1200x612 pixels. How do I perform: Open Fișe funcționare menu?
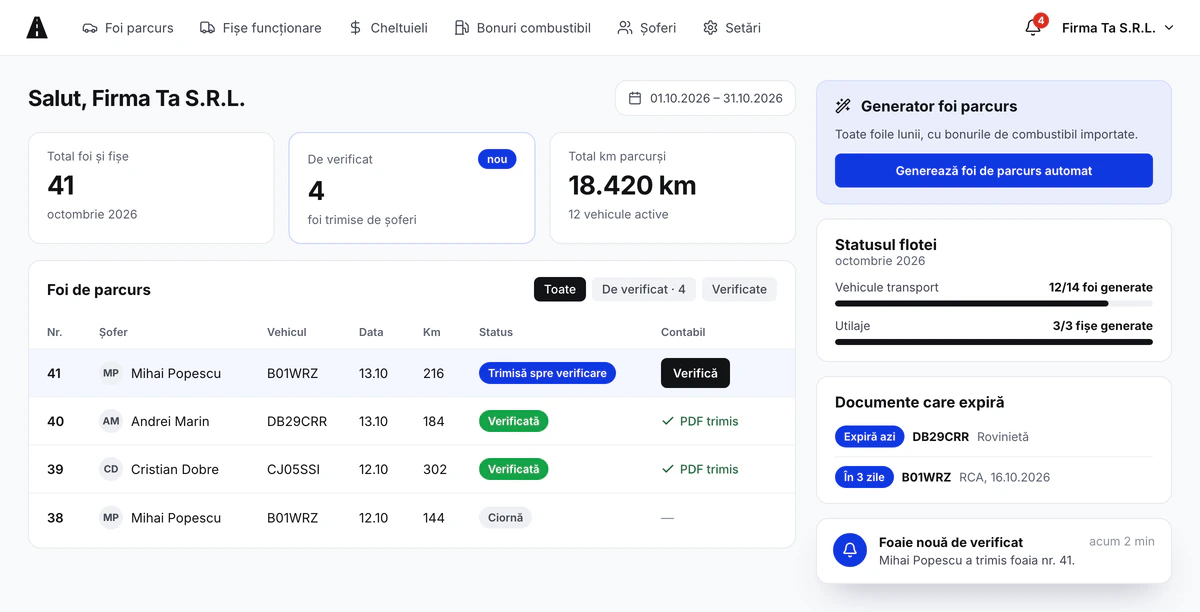pyautogui.click(x=261, y=28)
